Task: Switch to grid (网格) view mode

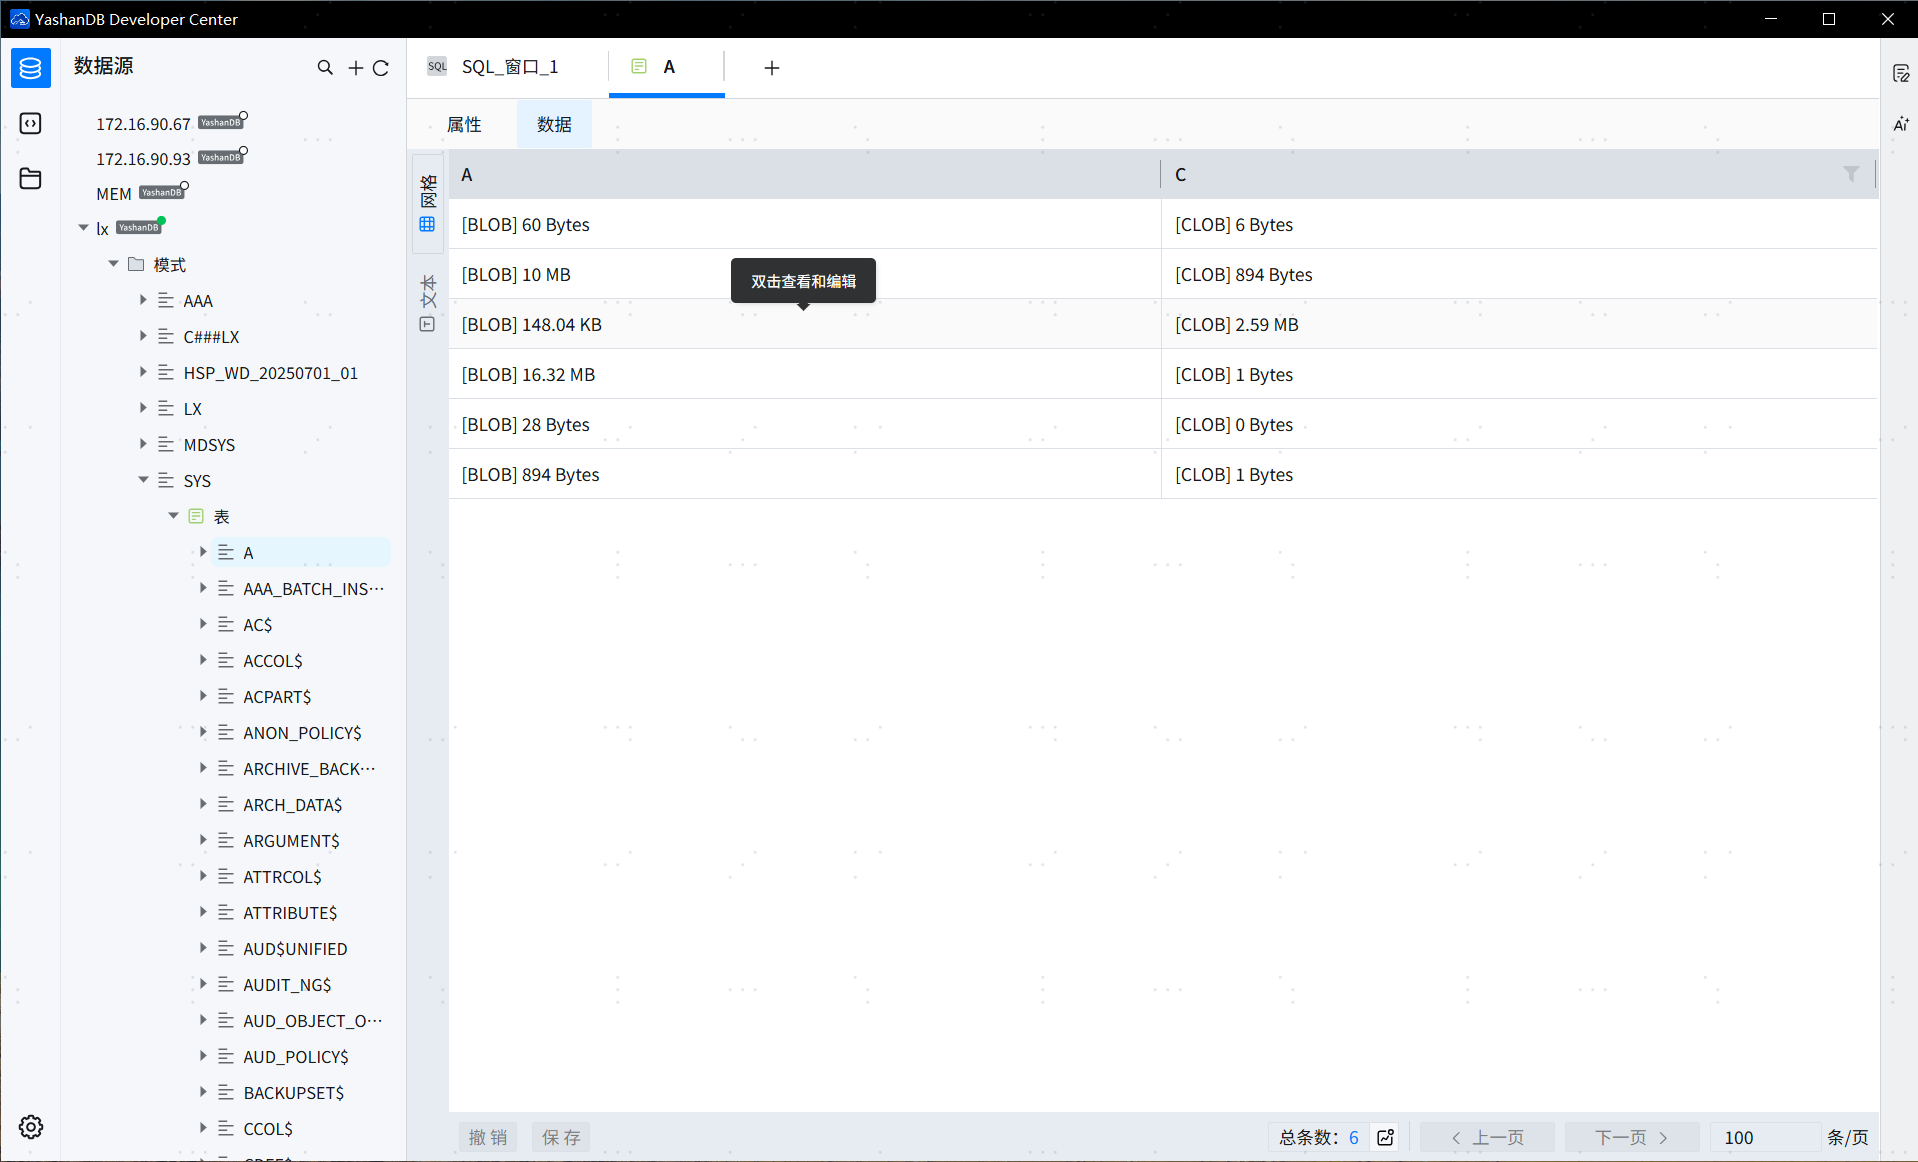Action: 428,204
